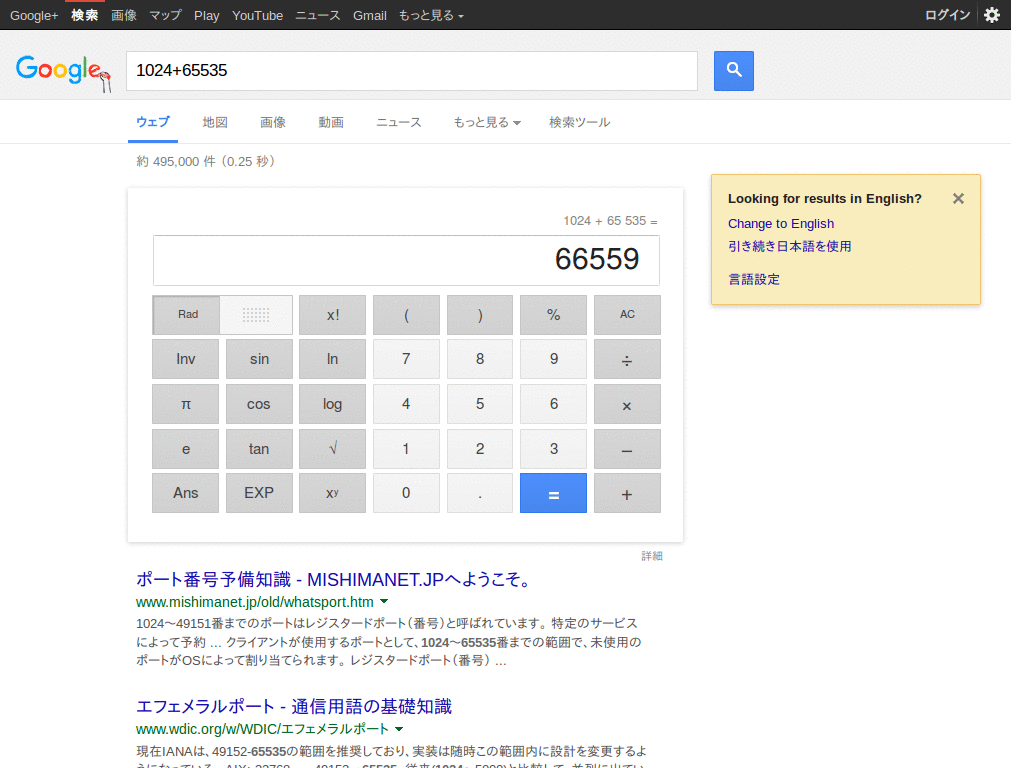
Task: Insert Euler's constant e
Action: click(185, 449)
